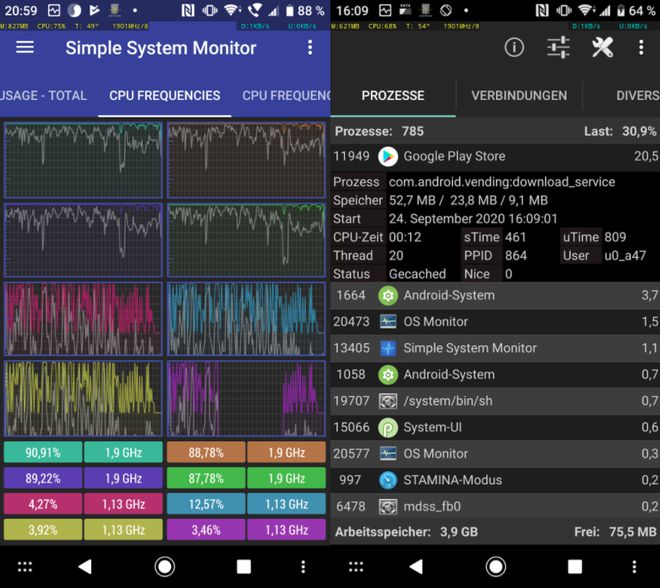Tap the OS Monitor 20577 process row
This screenshot has width=660, height=588.
tap(495, 454)
